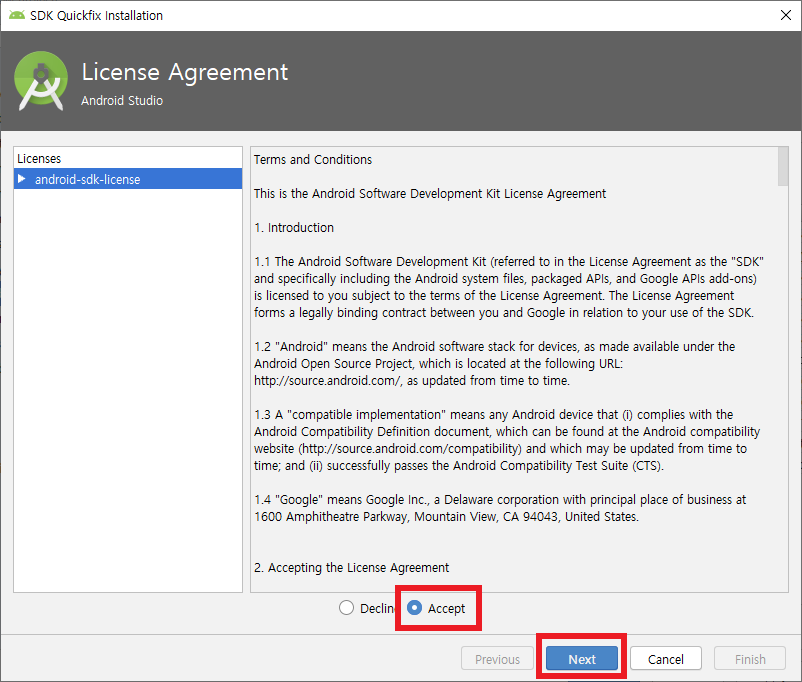Image resolution: width=802 pixels, height=682 pixels.
Task: Select the Decline radio button
Action: click(x=346, y=608)
